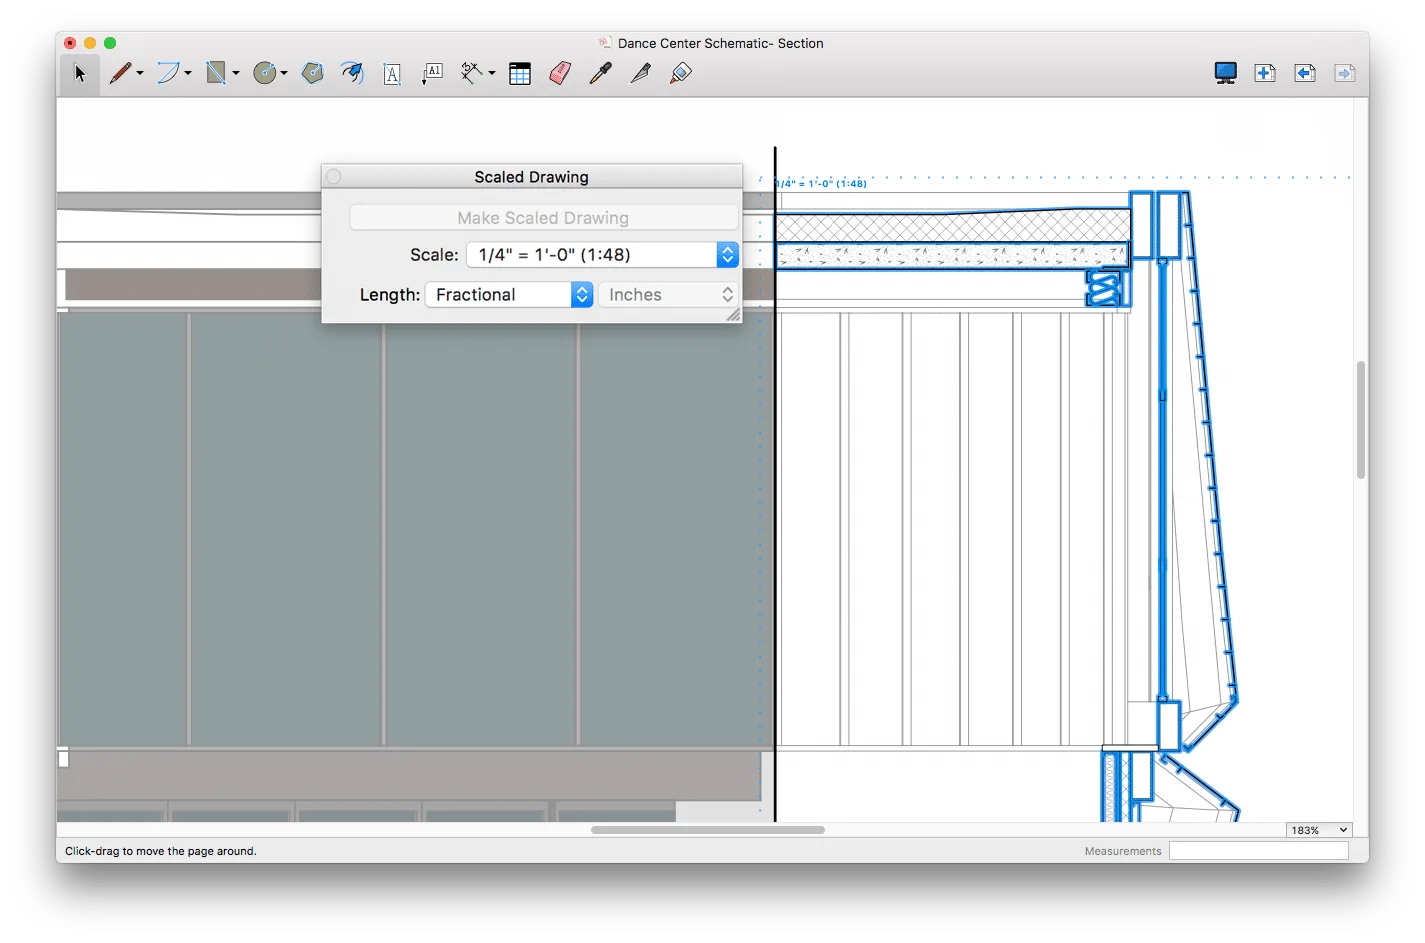
Task: Choose the Label tool
Action: coord(432,73)
